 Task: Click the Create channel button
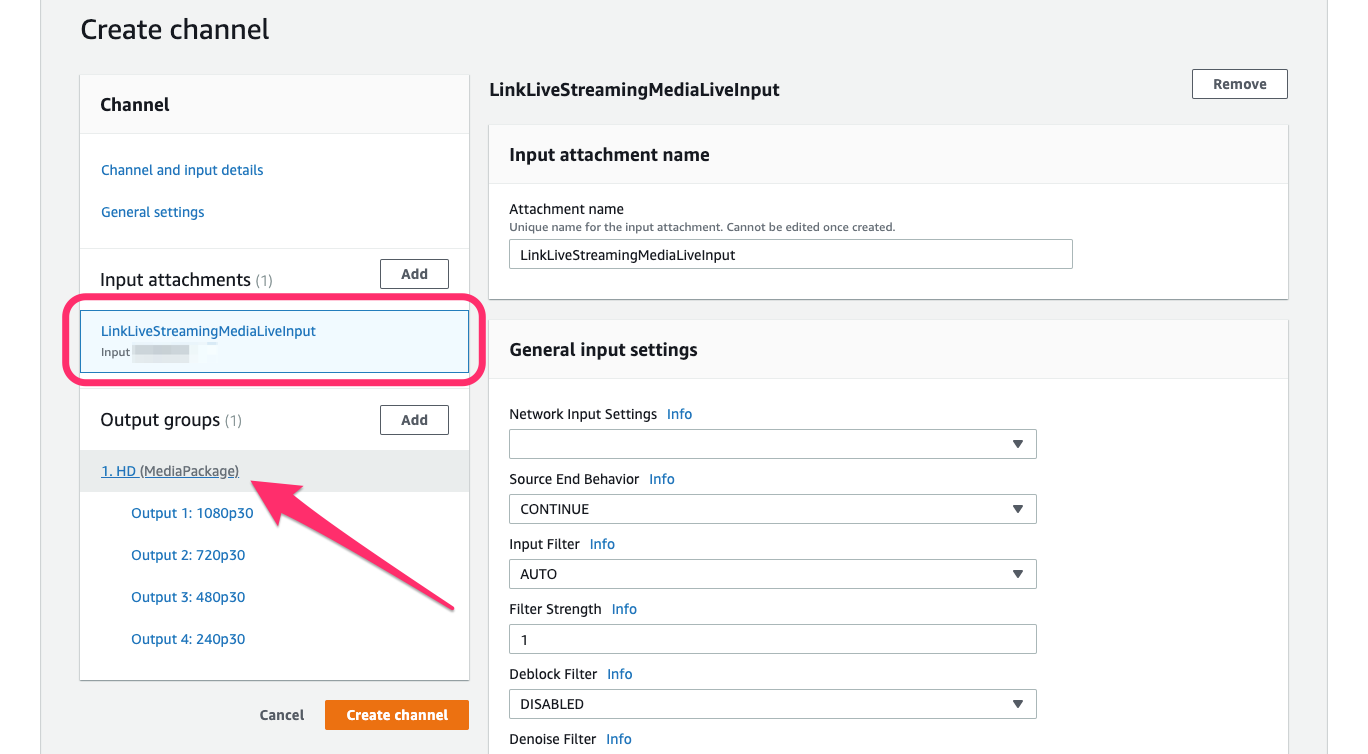[396, 714]
